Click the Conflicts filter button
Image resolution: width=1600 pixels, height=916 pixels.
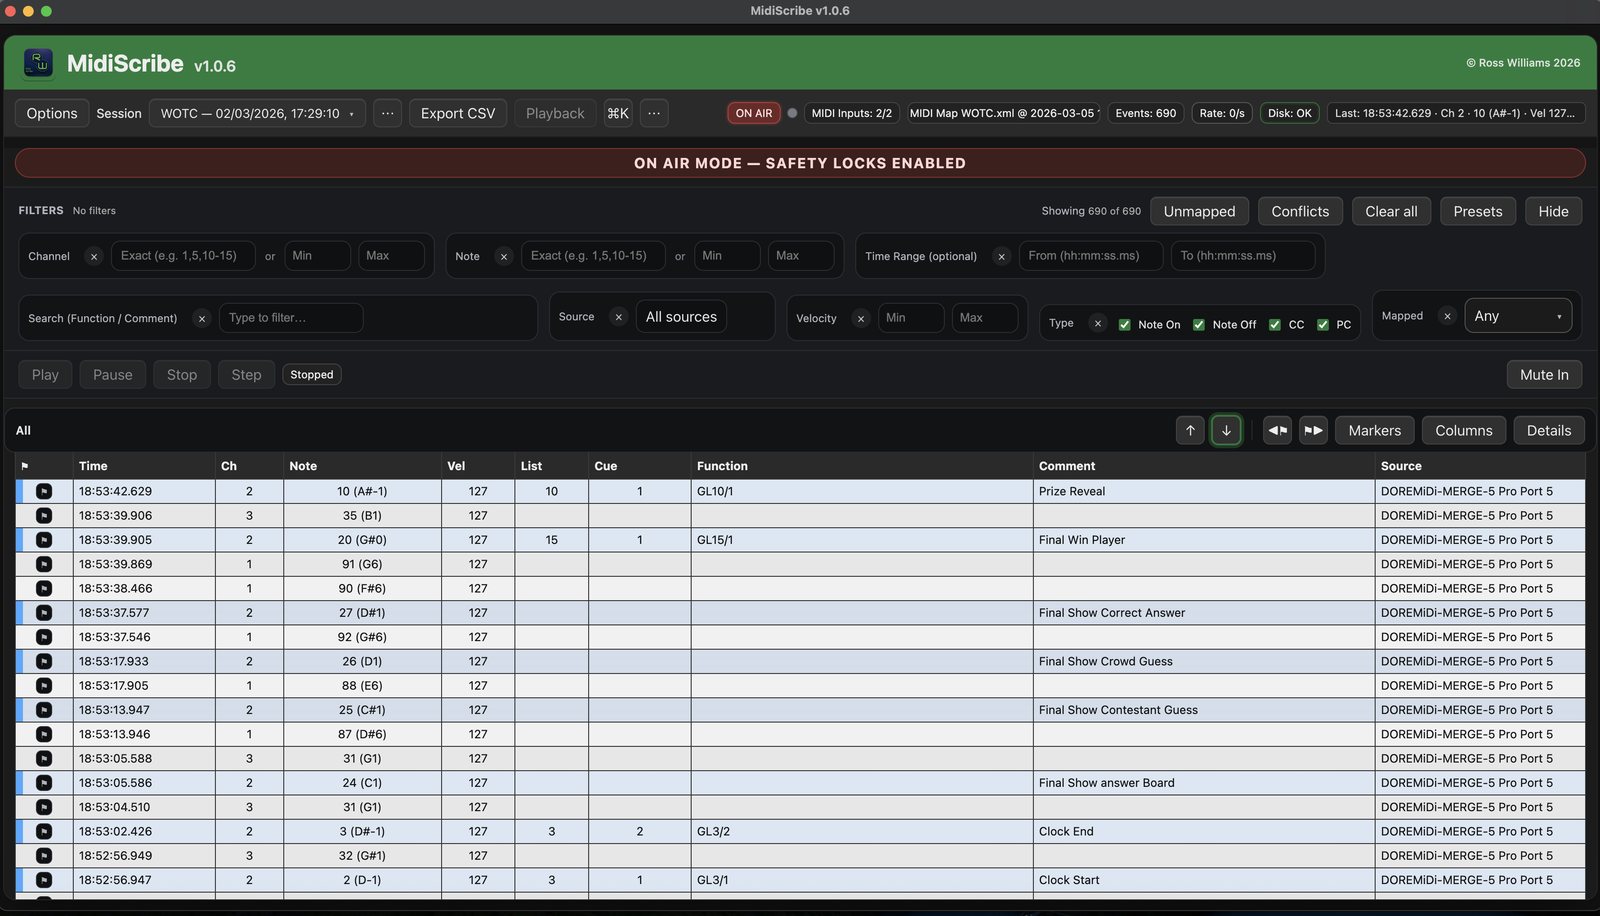(x=1300, y=211)
